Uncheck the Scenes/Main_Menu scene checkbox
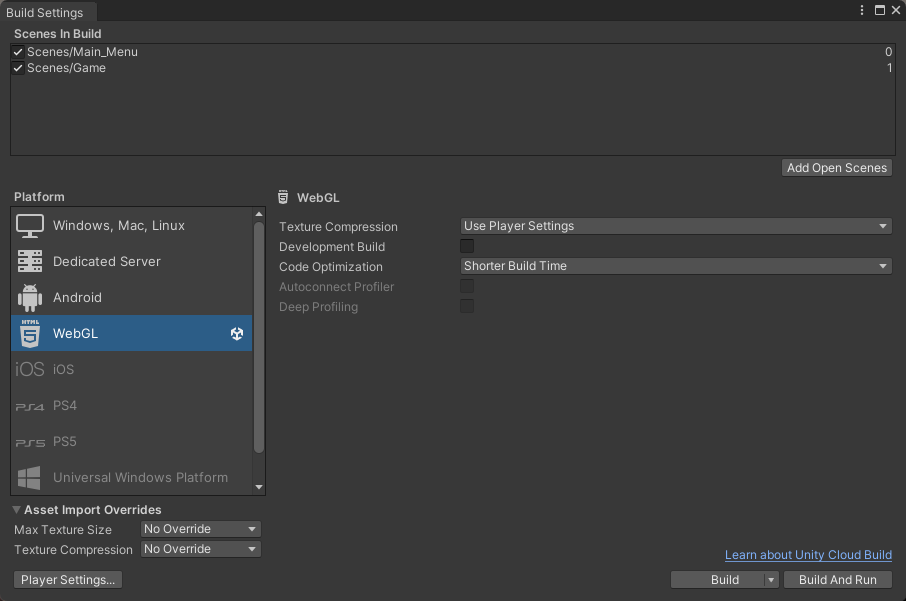The width and height of the screenshot is (906, 601). pos(18,52)
